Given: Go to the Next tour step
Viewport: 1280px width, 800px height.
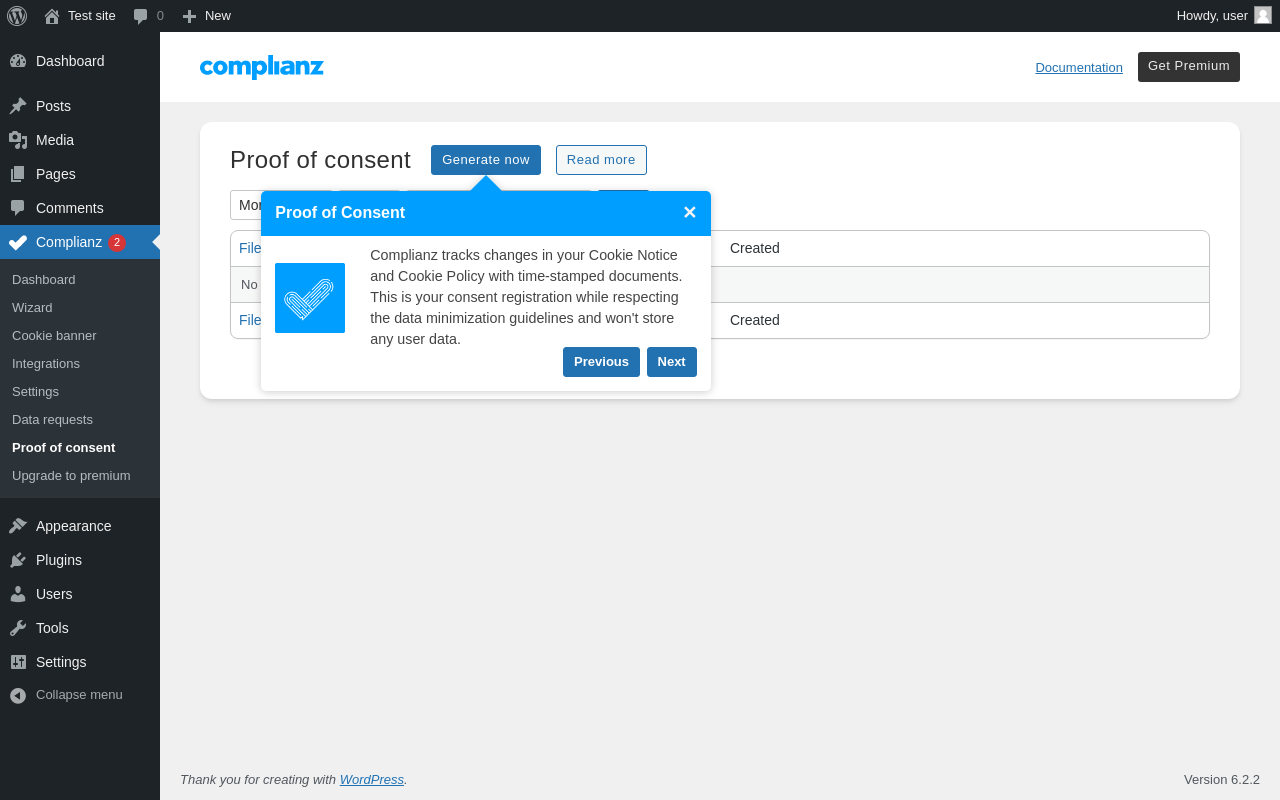Looking at the screenshot, I should click(672, 362).
